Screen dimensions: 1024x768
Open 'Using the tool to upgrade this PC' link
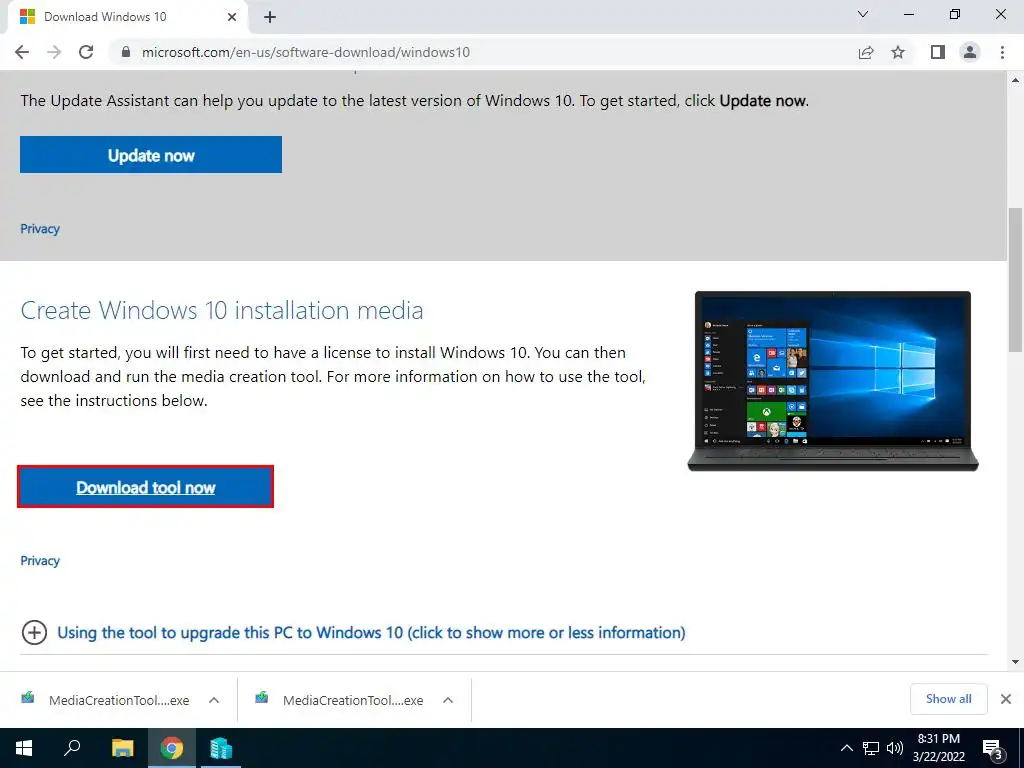tap(371, 632)
